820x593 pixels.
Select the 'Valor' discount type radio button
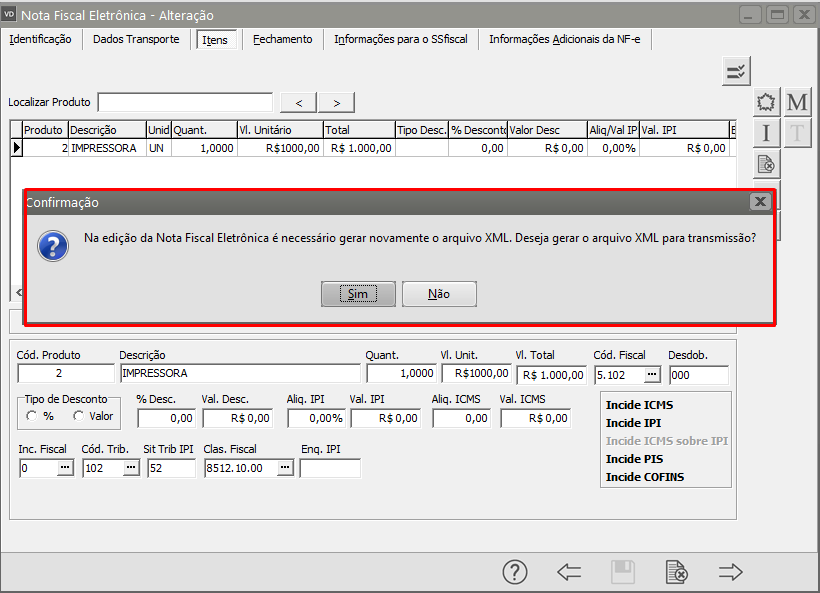pyautogui.click(x=78, y=416)
